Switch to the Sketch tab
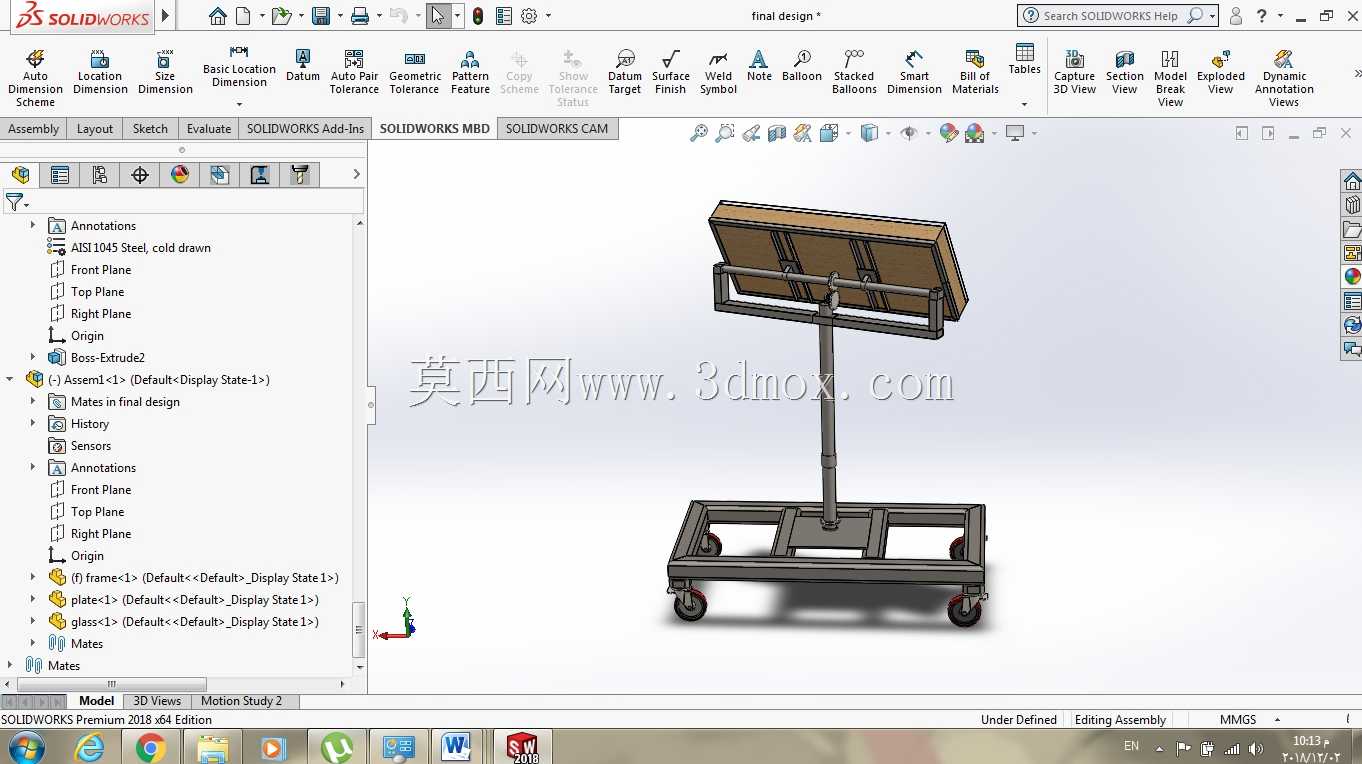This screenshot has height=764, width=1362. tap(150, 128)
